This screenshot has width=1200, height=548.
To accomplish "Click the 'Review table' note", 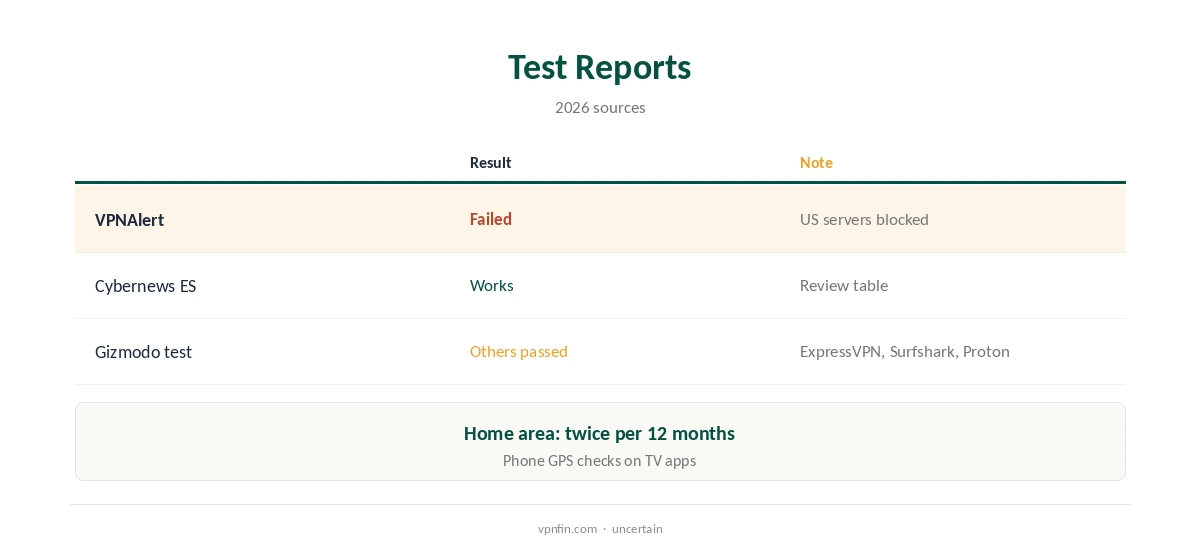I will pyautogui.click(x=844, y=285).
